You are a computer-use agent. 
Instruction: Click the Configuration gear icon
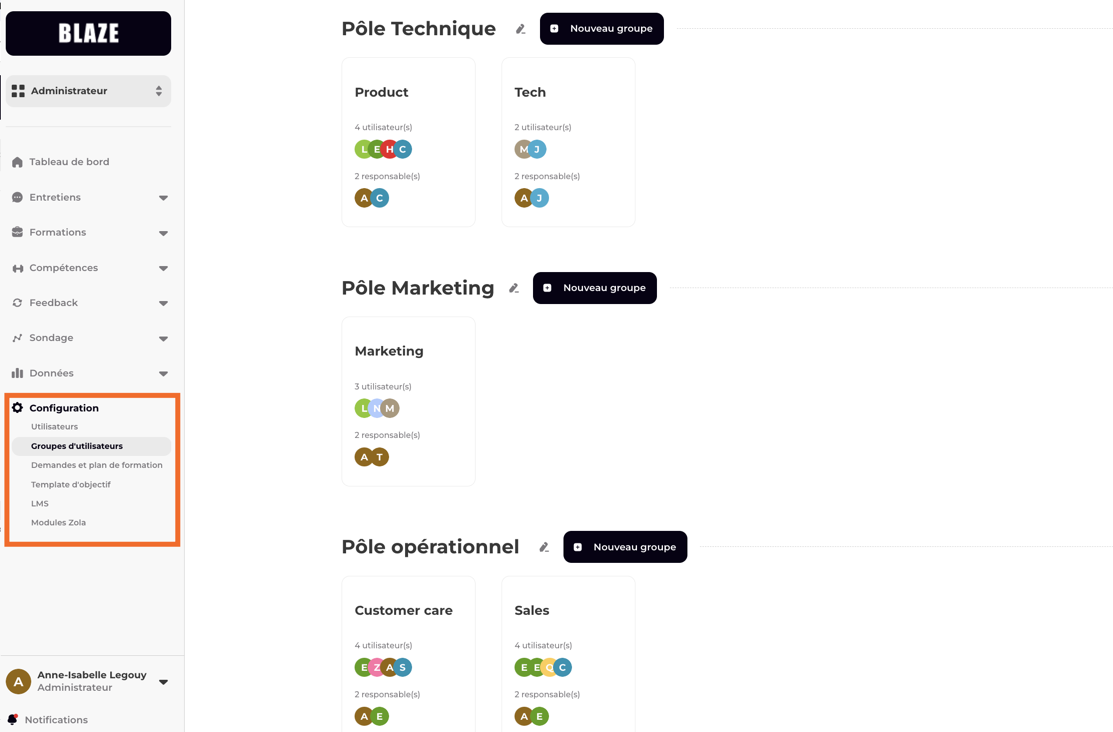[x=17, y=408]
